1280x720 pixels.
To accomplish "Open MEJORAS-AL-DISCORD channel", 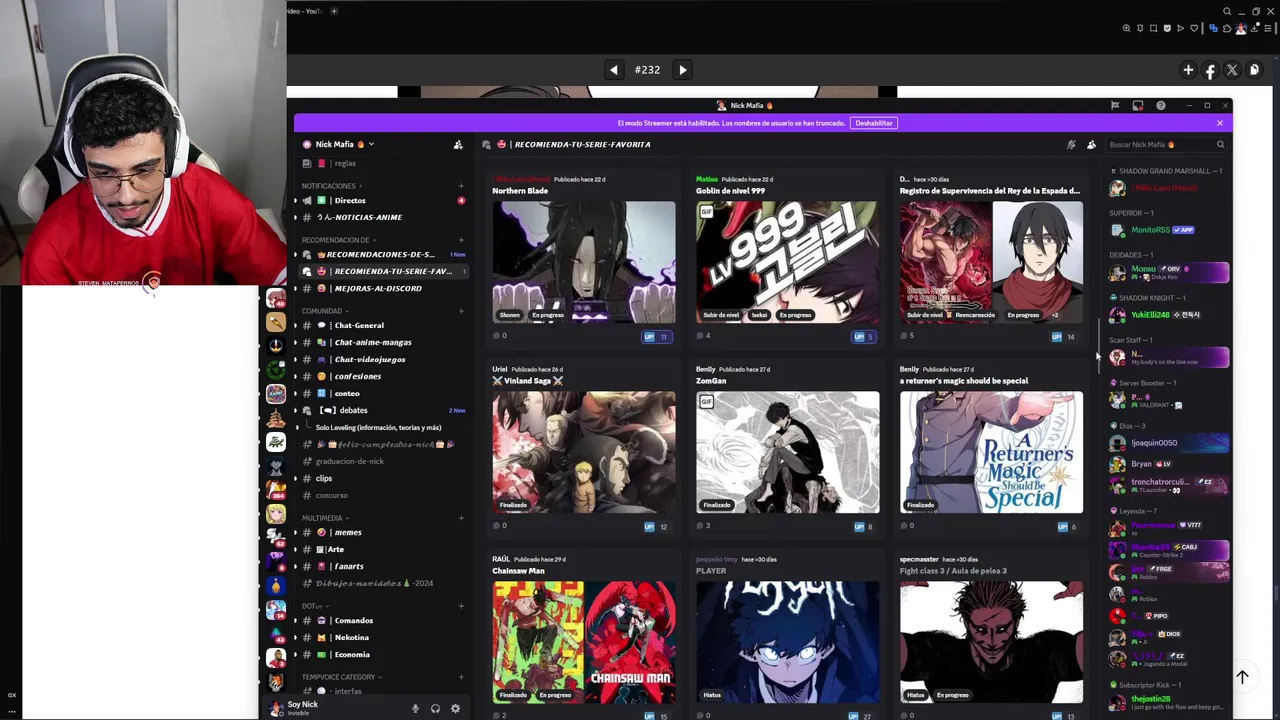I will [x=383, y=288].
